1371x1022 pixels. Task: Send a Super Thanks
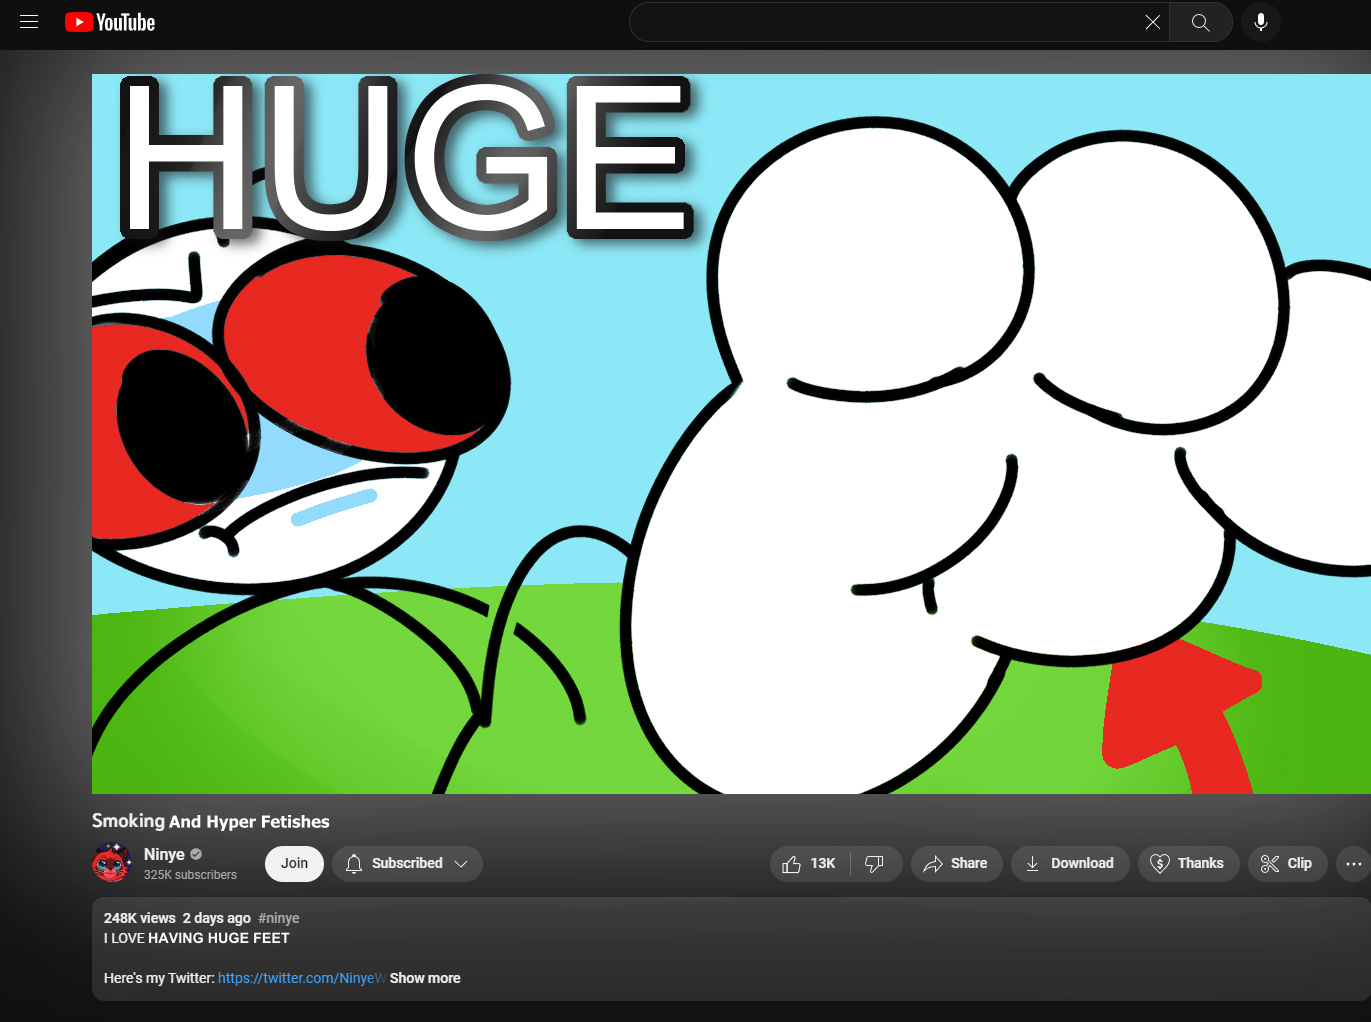1188,864
